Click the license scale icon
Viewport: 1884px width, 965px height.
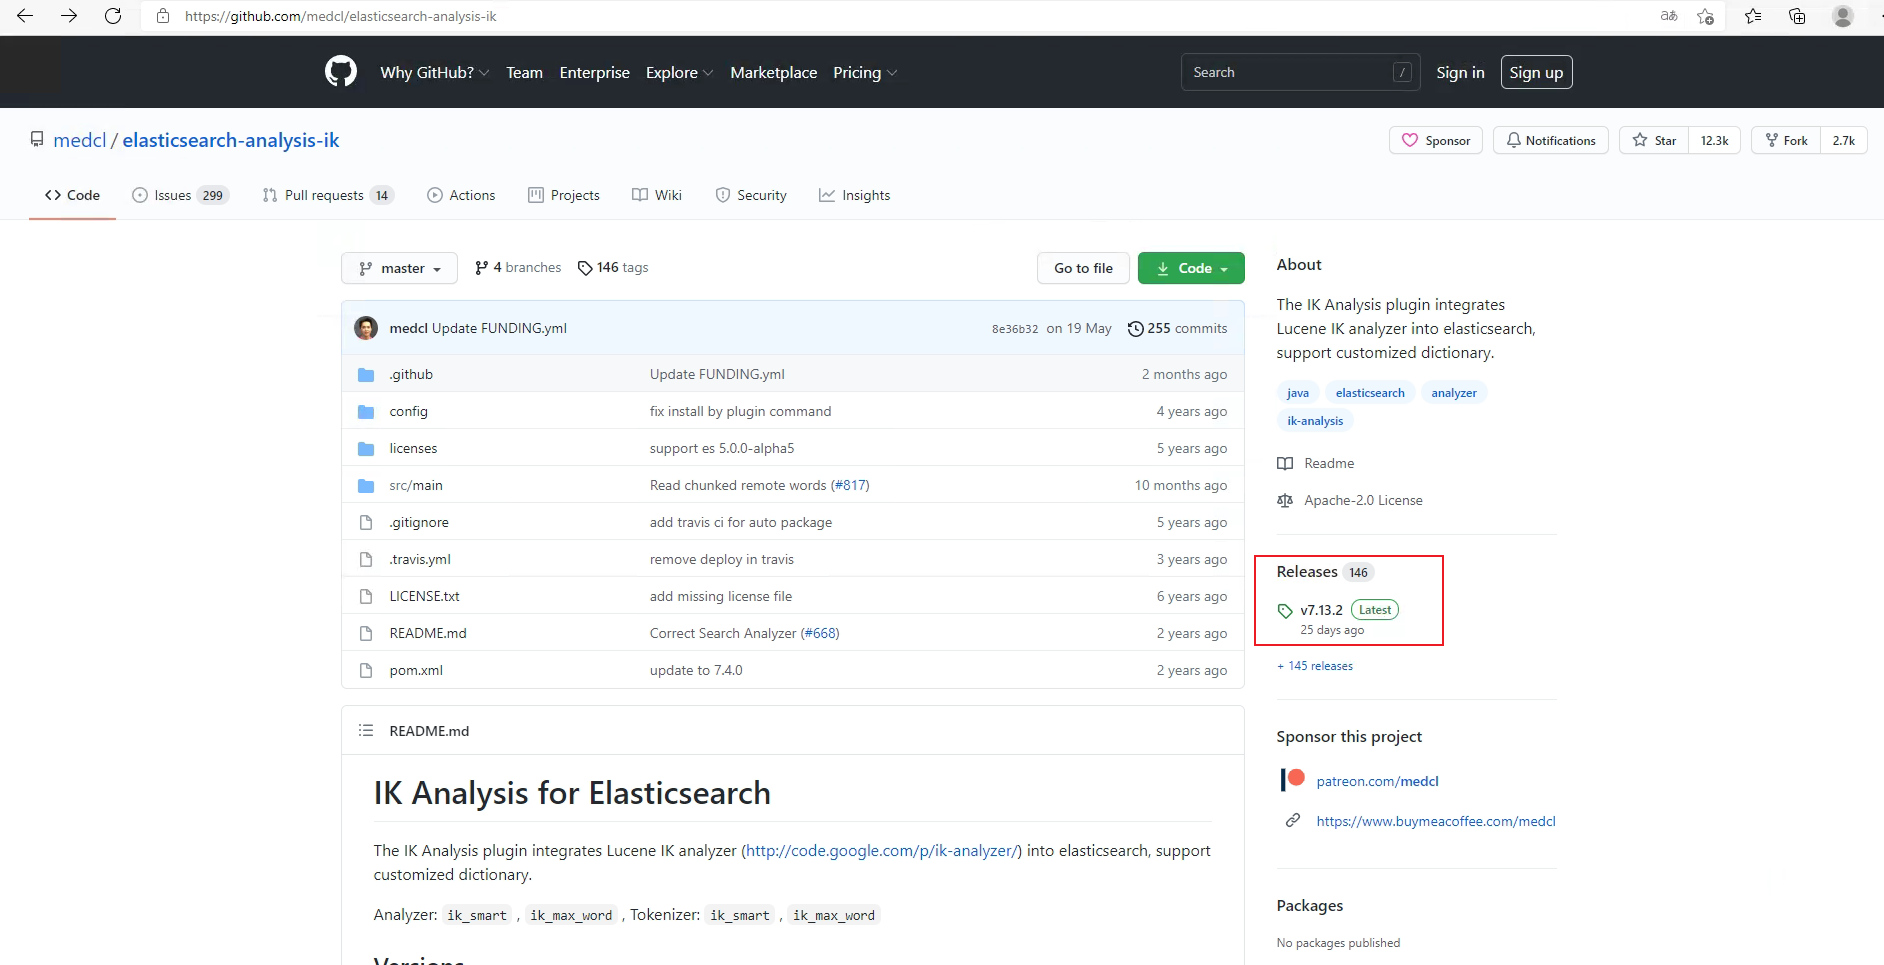[x=1285, y=500]
